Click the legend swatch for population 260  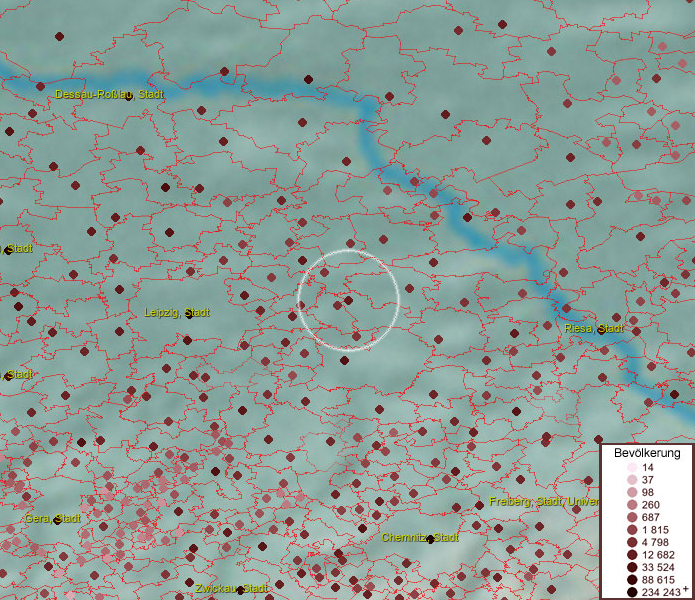[x=632, y=504]
